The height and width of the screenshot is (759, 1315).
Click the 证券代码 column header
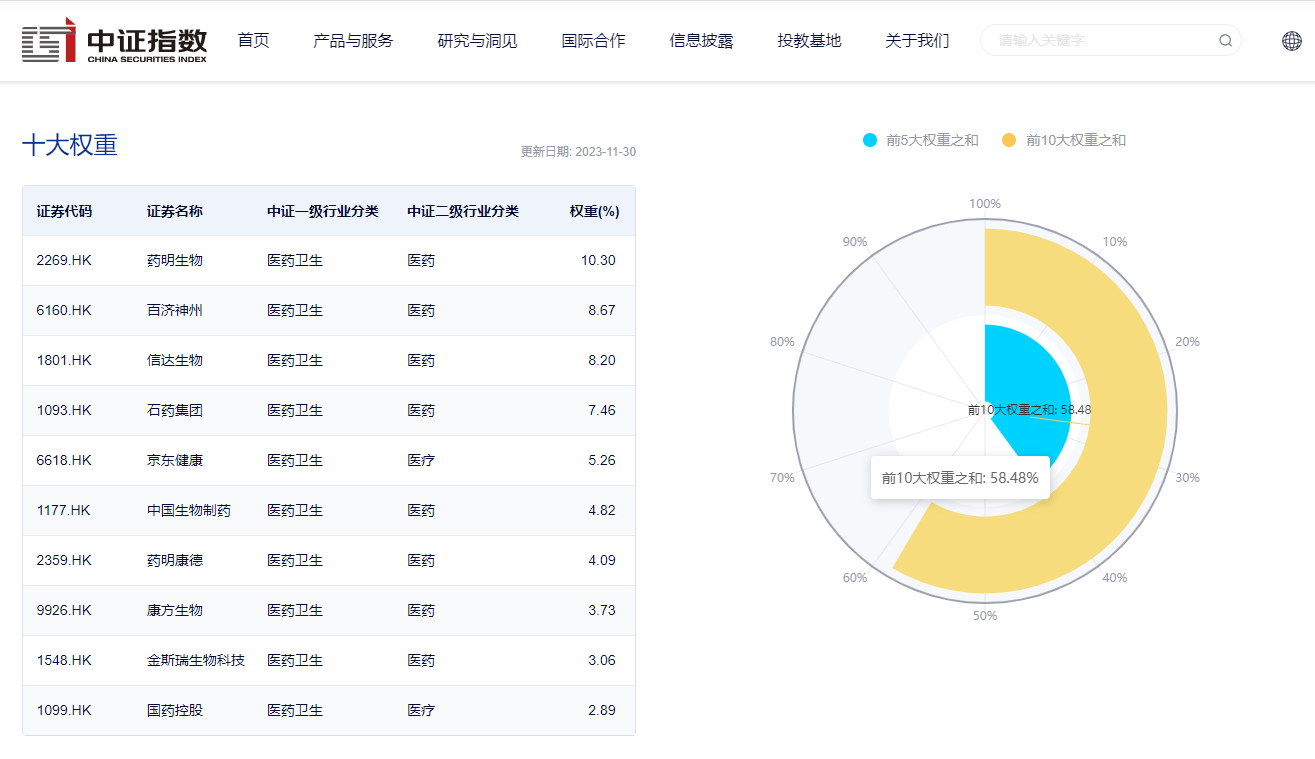point(64,211)
